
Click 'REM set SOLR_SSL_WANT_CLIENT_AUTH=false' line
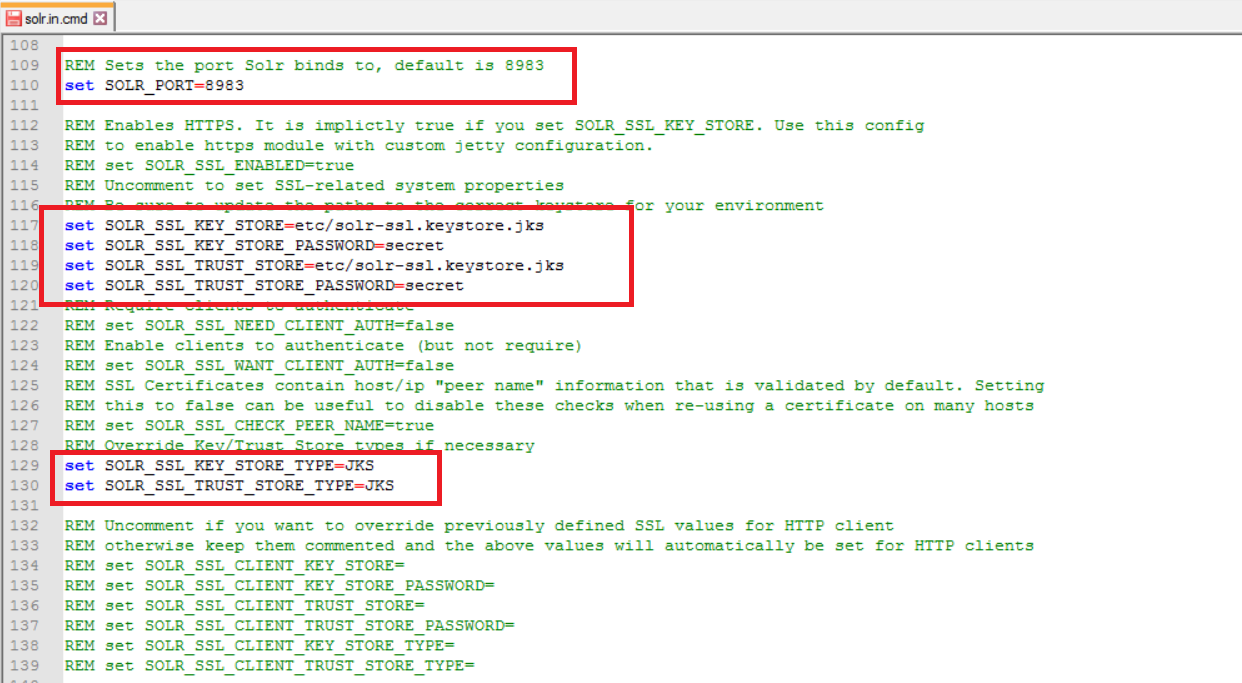(x=260, y=365)
